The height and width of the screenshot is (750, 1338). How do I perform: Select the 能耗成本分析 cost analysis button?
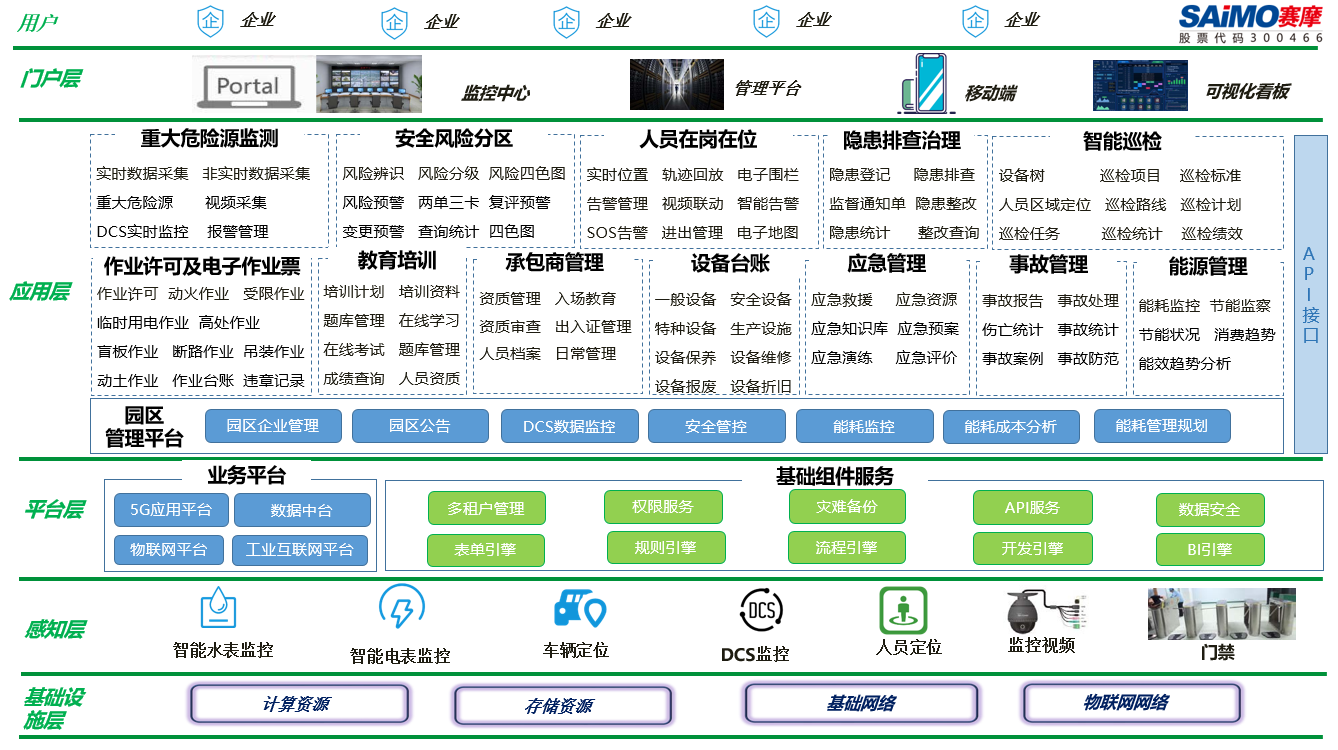pyautogui.click(x=1010, y=425)
